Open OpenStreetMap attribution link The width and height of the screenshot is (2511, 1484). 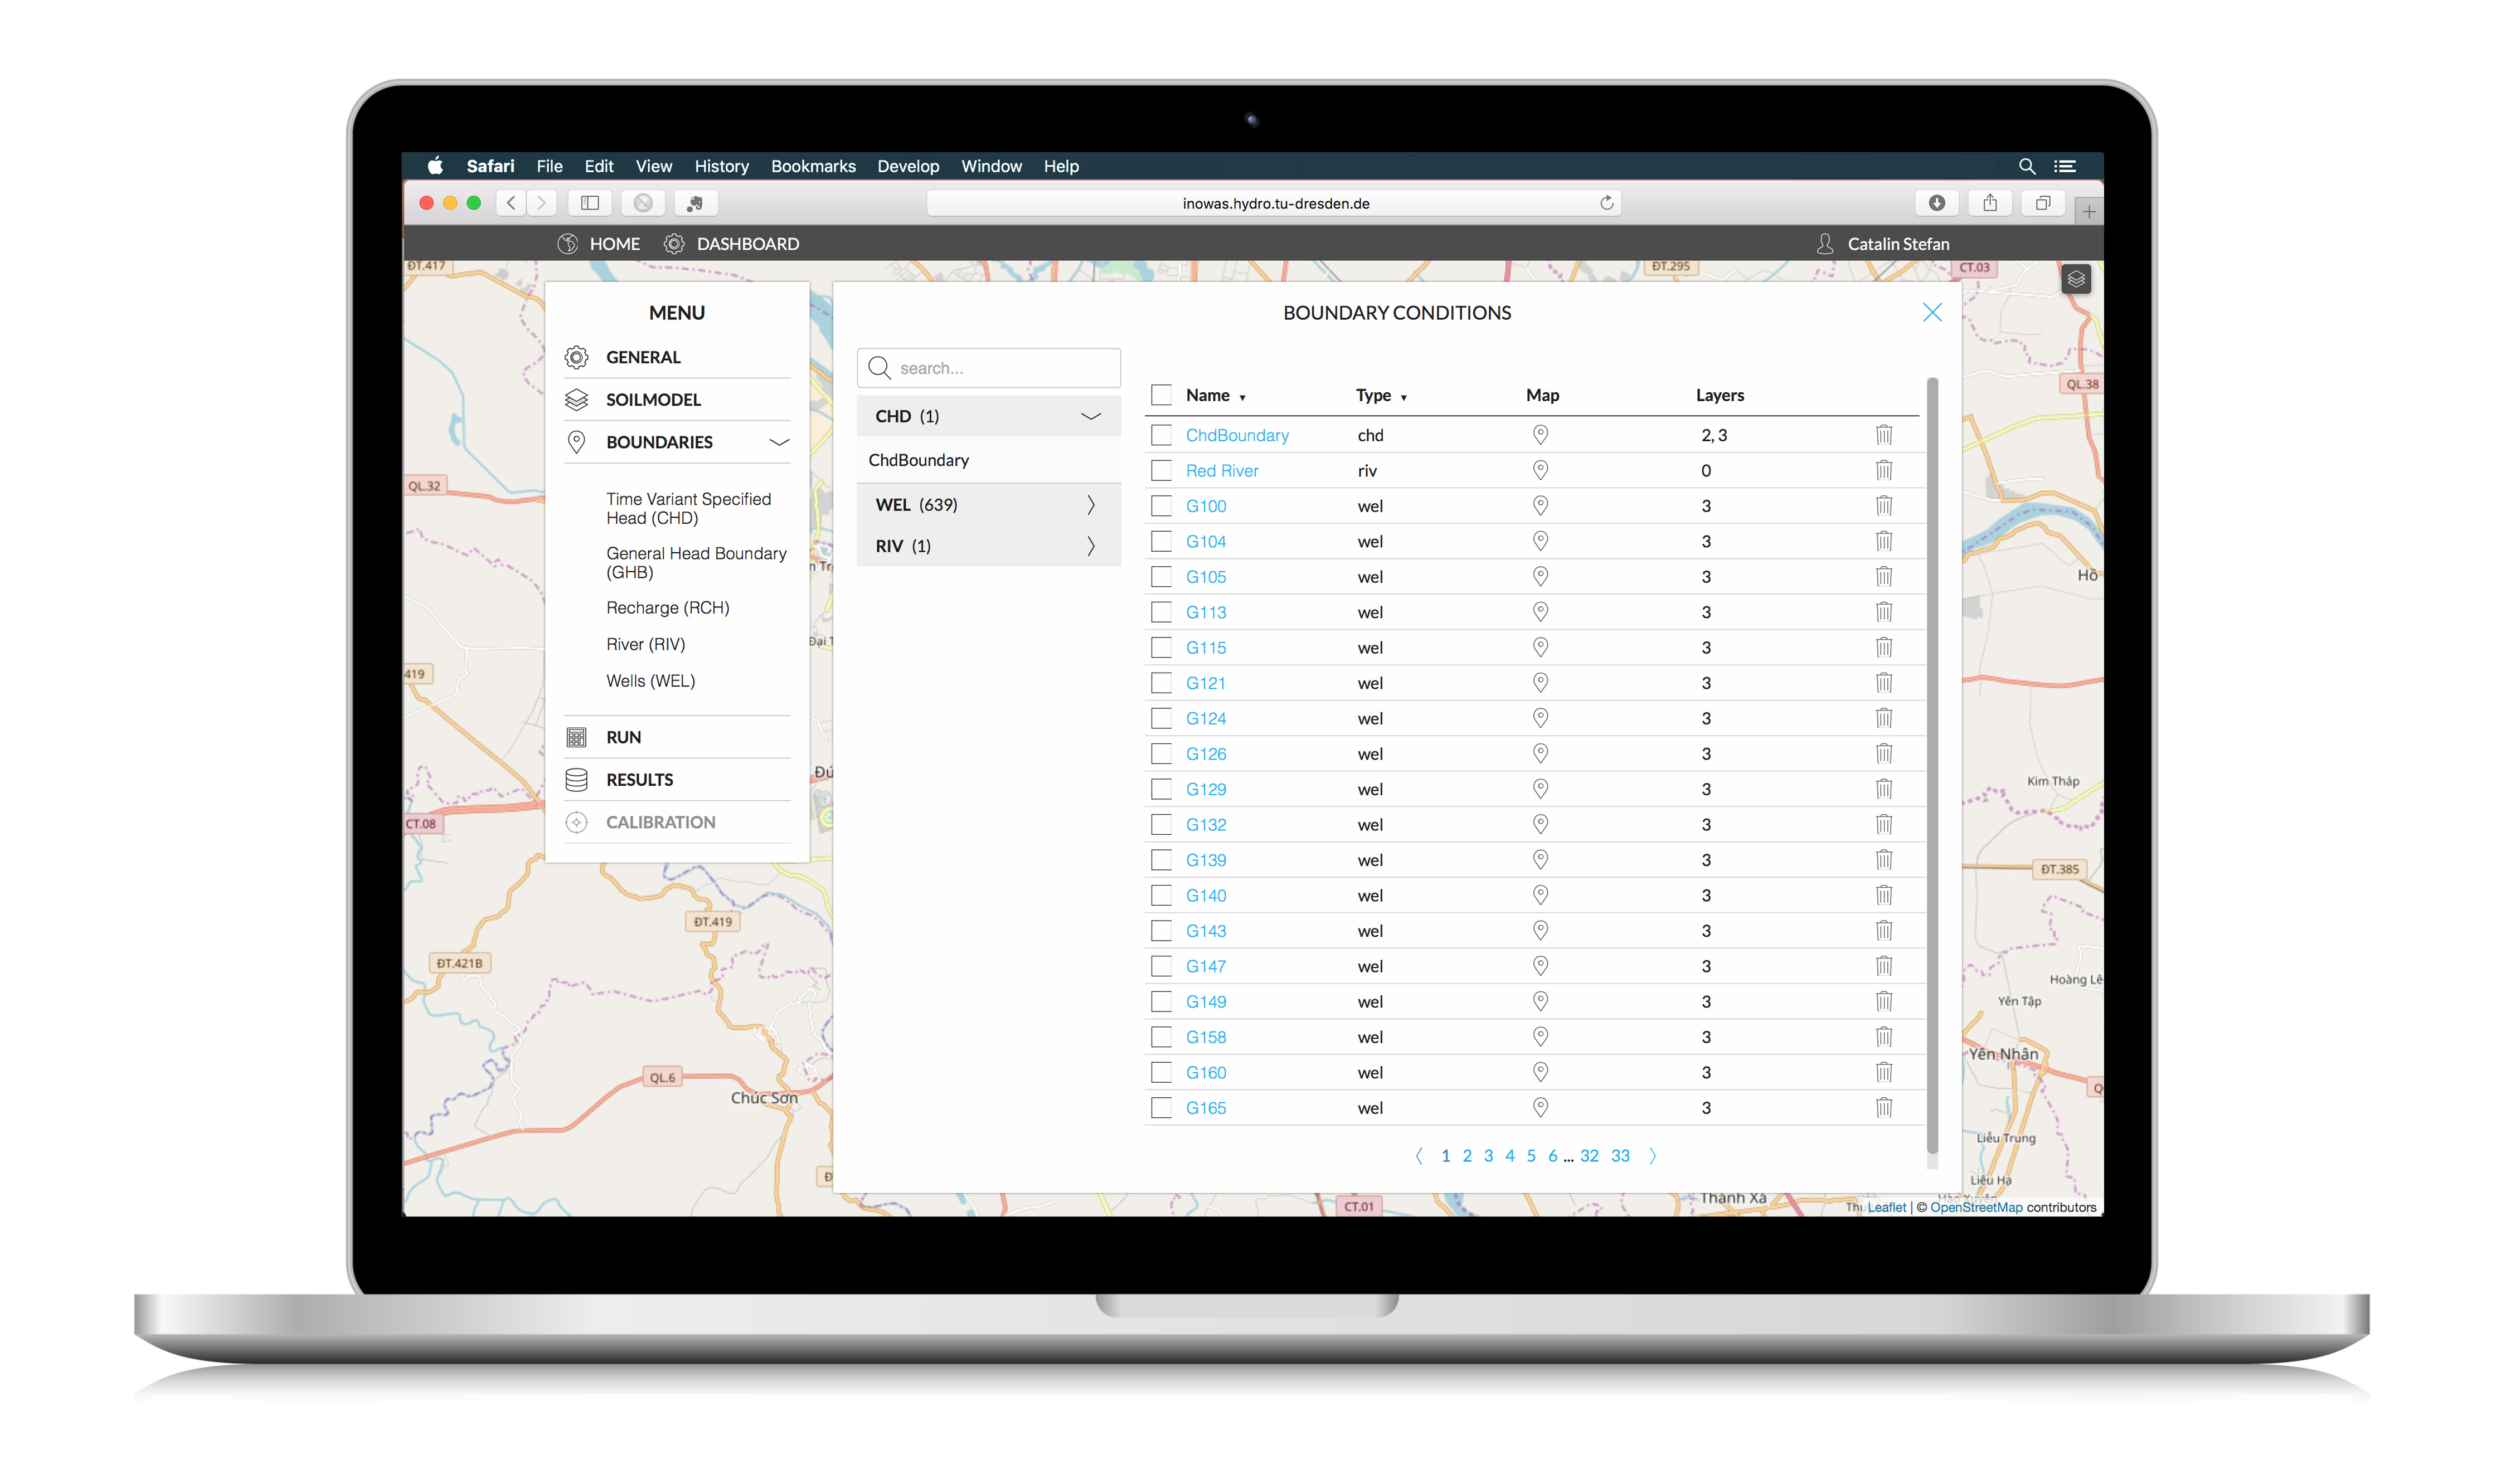[x=1975, y=1207]
